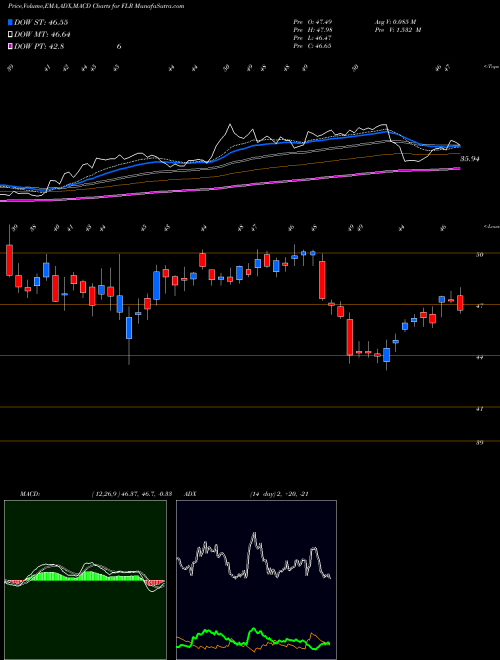Viewport: 500px width, 660px height.
Task: Click the 'ADX' indicator heading
Action: click(x=191, y=494)
